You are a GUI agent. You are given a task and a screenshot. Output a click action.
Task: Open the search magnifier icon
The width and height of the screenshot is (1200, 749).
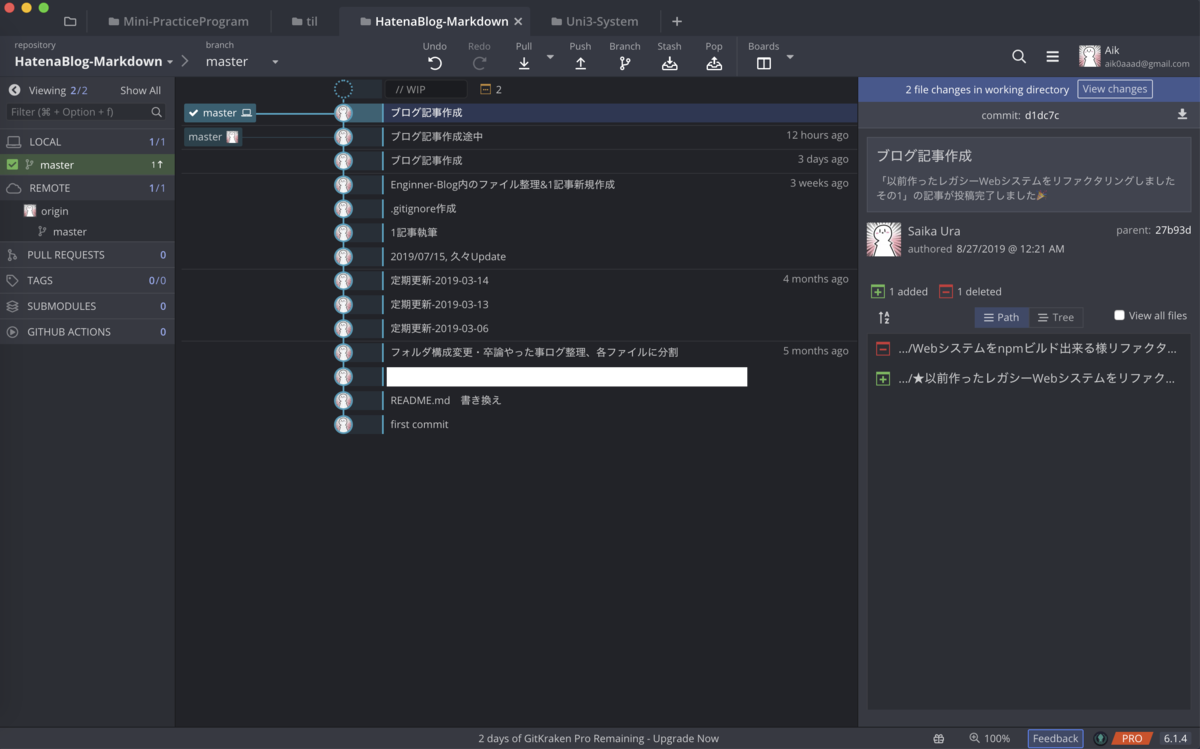click(x=1018, y=56)
